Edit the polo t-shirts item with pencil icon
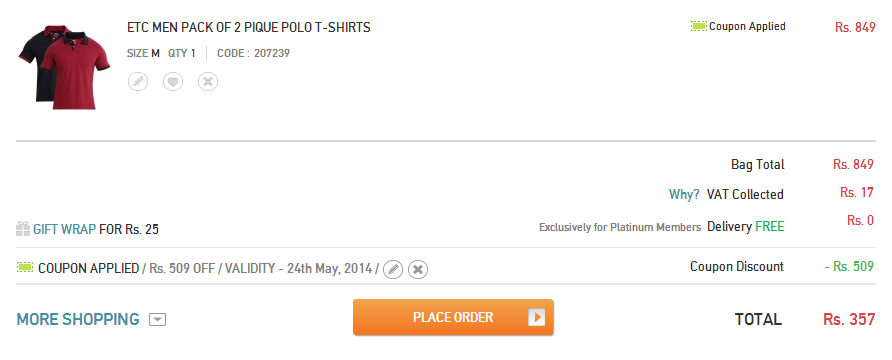 click(x=138, y=81)
